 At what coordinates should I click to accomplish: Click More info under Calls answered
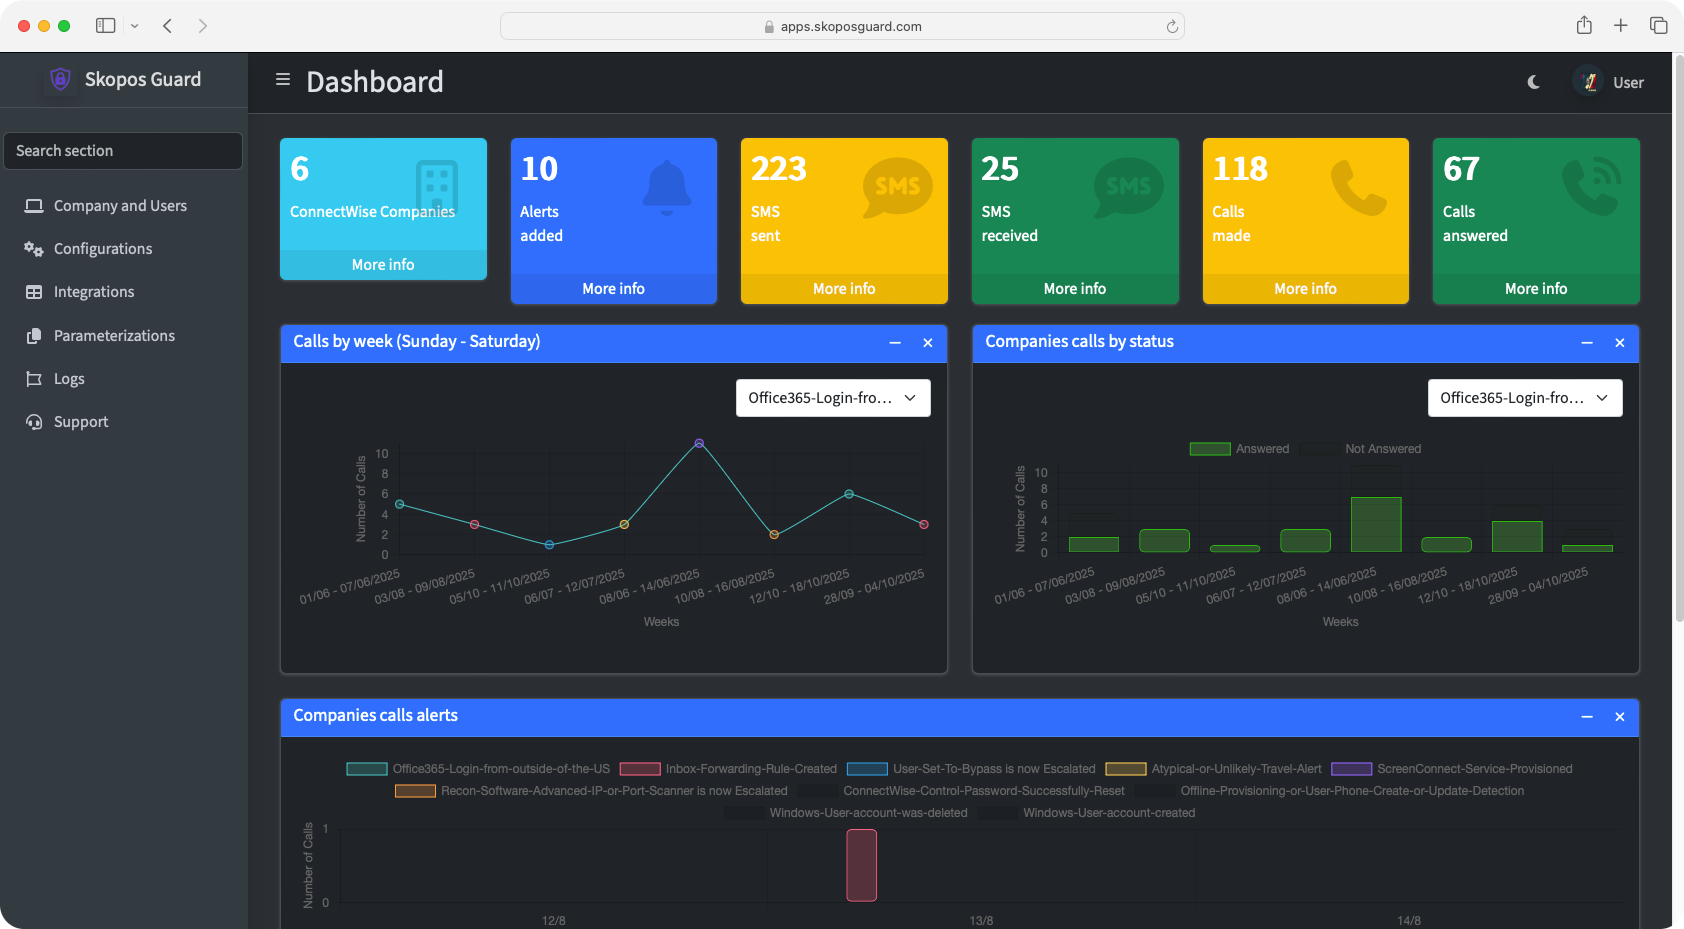(x=1535, y=289)
